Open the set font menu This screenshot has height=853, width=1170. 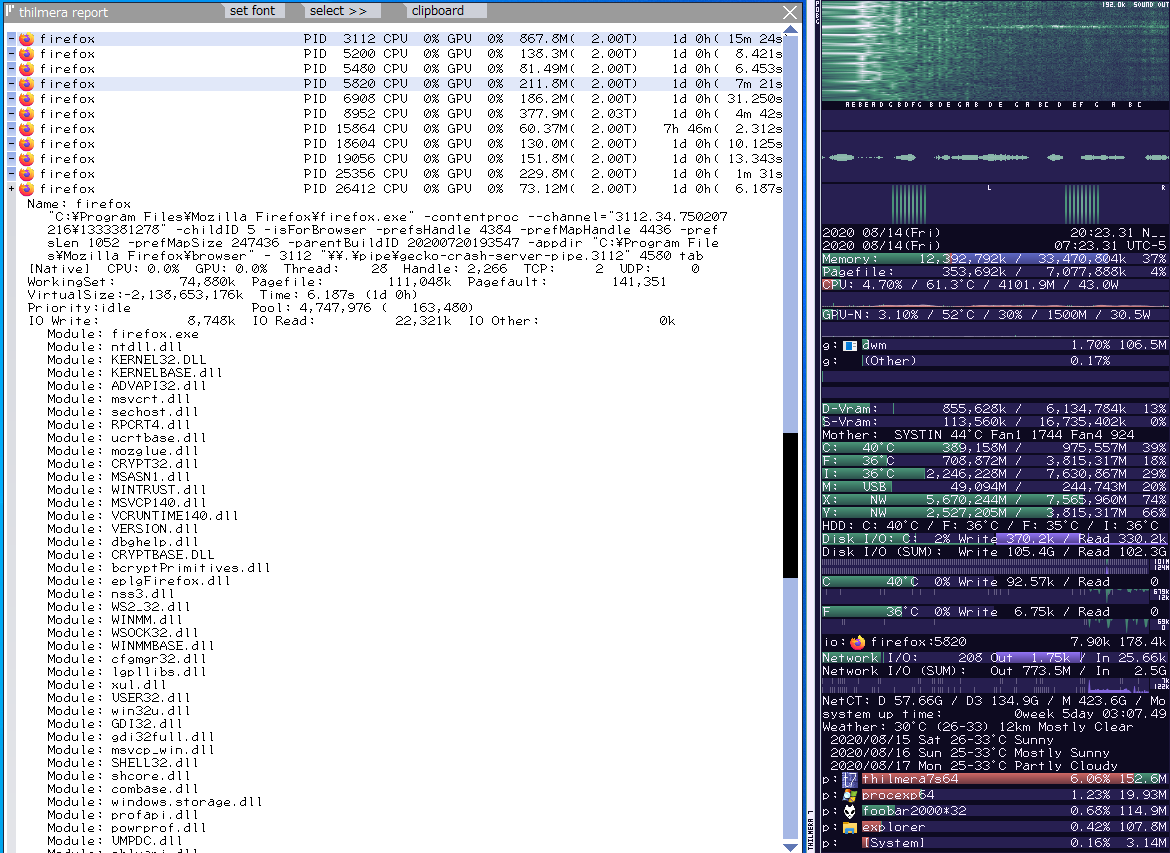coord(253,10)
